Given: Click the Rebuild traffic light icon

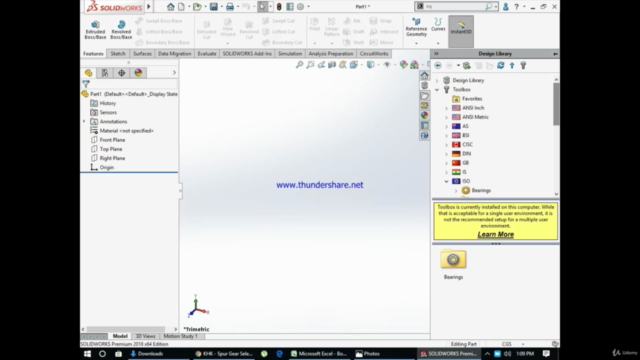Looking at the screenshot, I should point(279,7).
